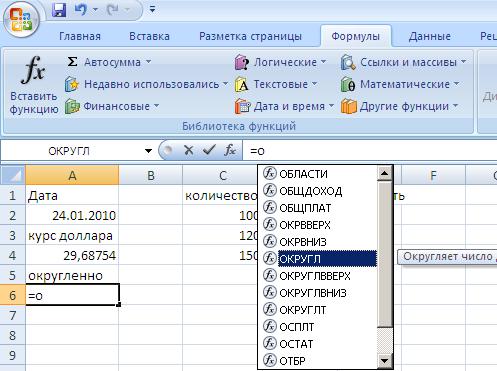
Task: Select ОБЩПЛАТ from autocomplete list
Action: point(320,208)
